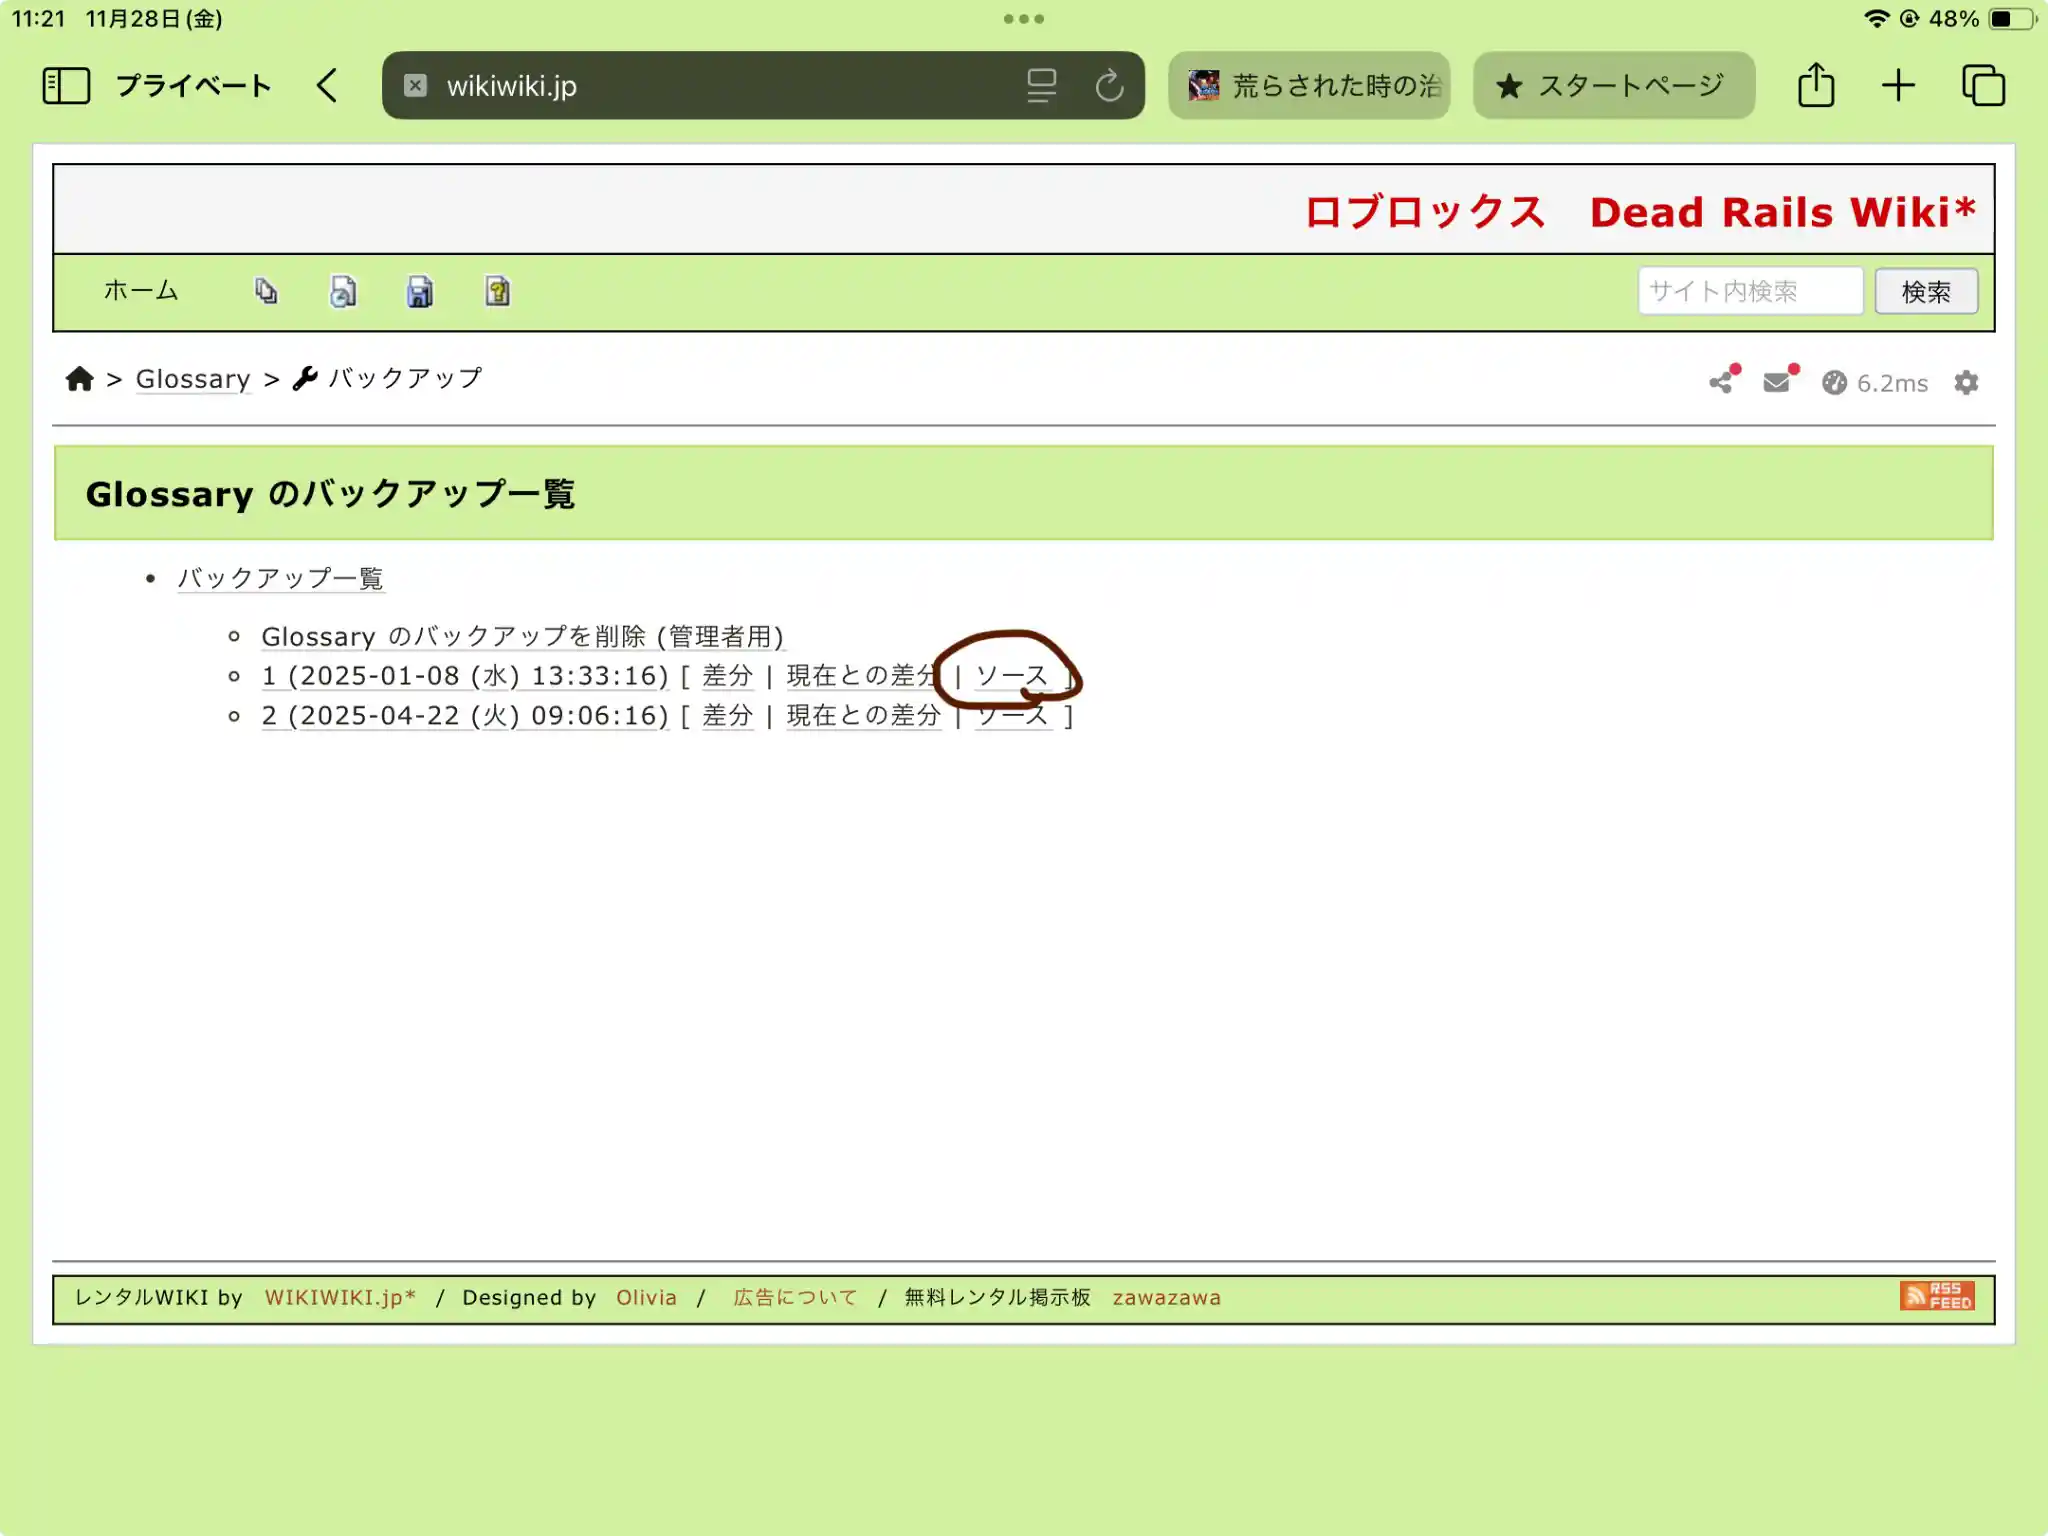Click the RSS feed badge in footer

click(1936, 1296)
